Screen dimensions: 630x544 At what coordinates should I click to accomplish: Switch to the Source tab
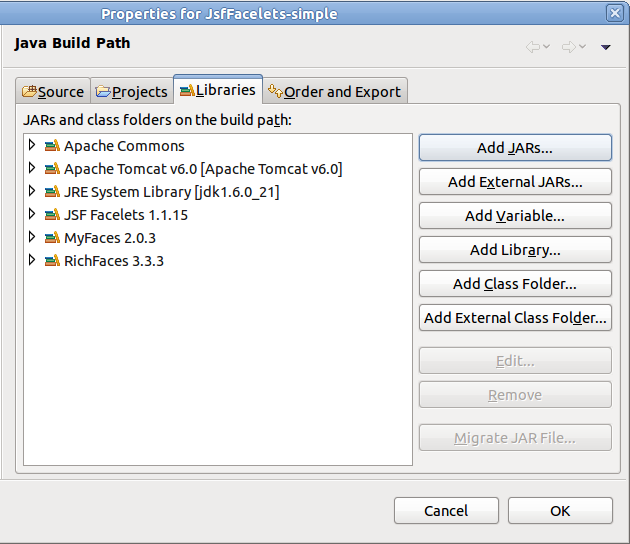[53, 92]
